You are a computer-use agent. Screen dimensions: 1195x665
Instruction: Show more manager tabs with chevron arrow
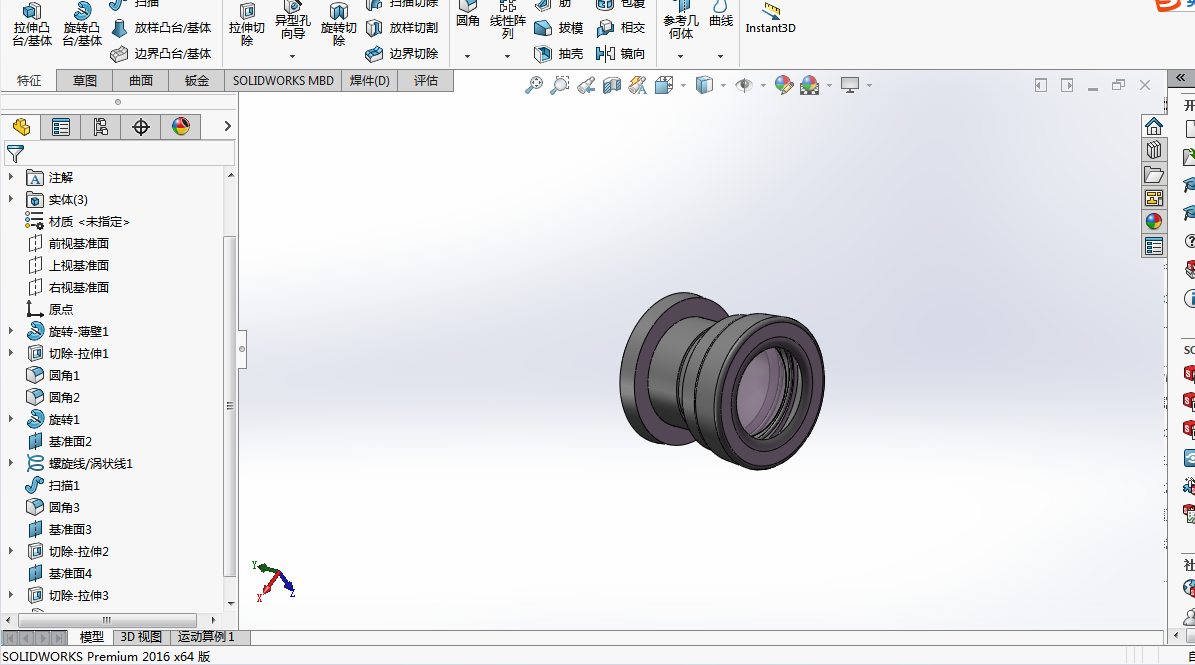pyautogui.click(x=227, y=126)
